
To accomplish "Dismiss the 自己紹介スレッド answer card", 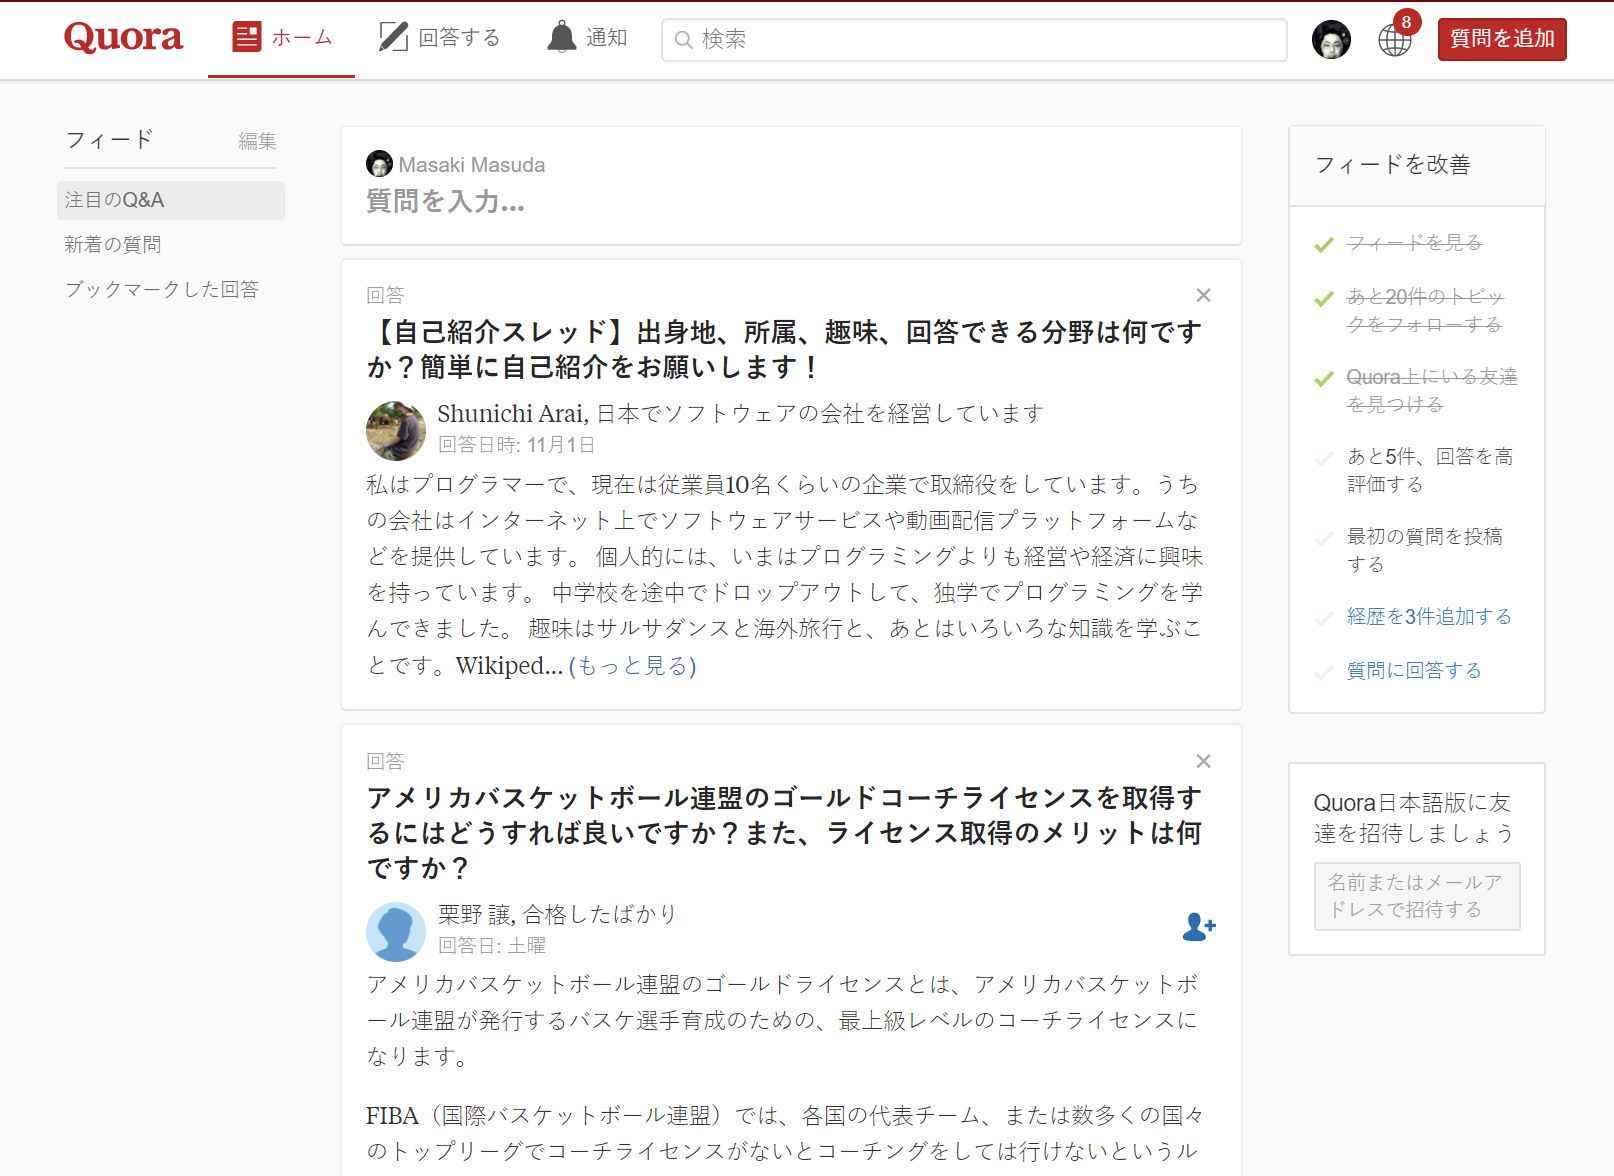I will coord(1203,295).
